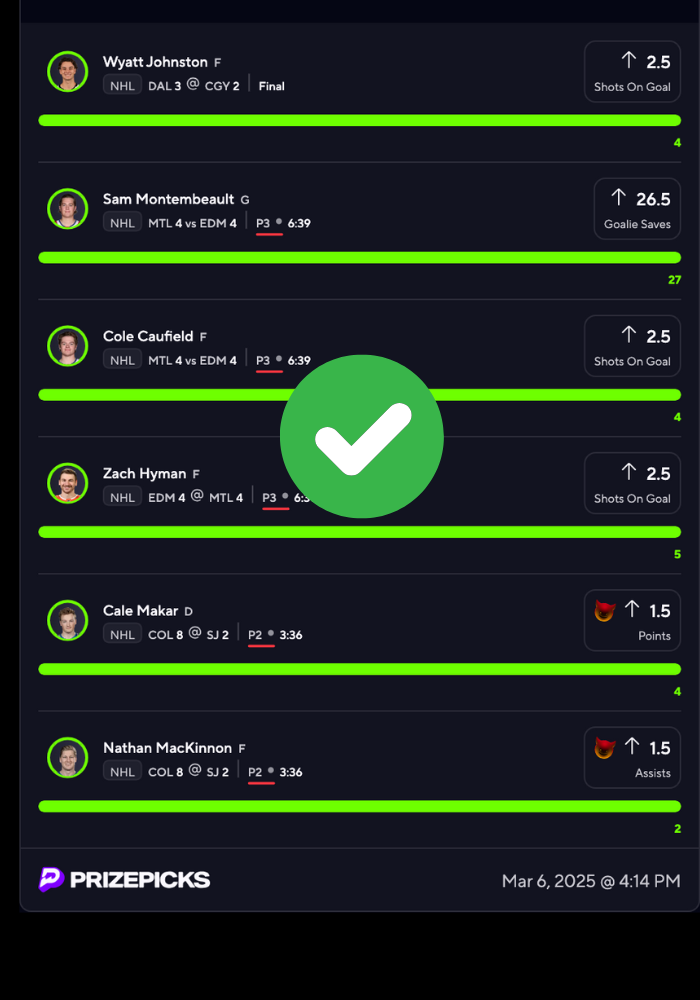Click Cale Makar's player avatar

(68, 620)
